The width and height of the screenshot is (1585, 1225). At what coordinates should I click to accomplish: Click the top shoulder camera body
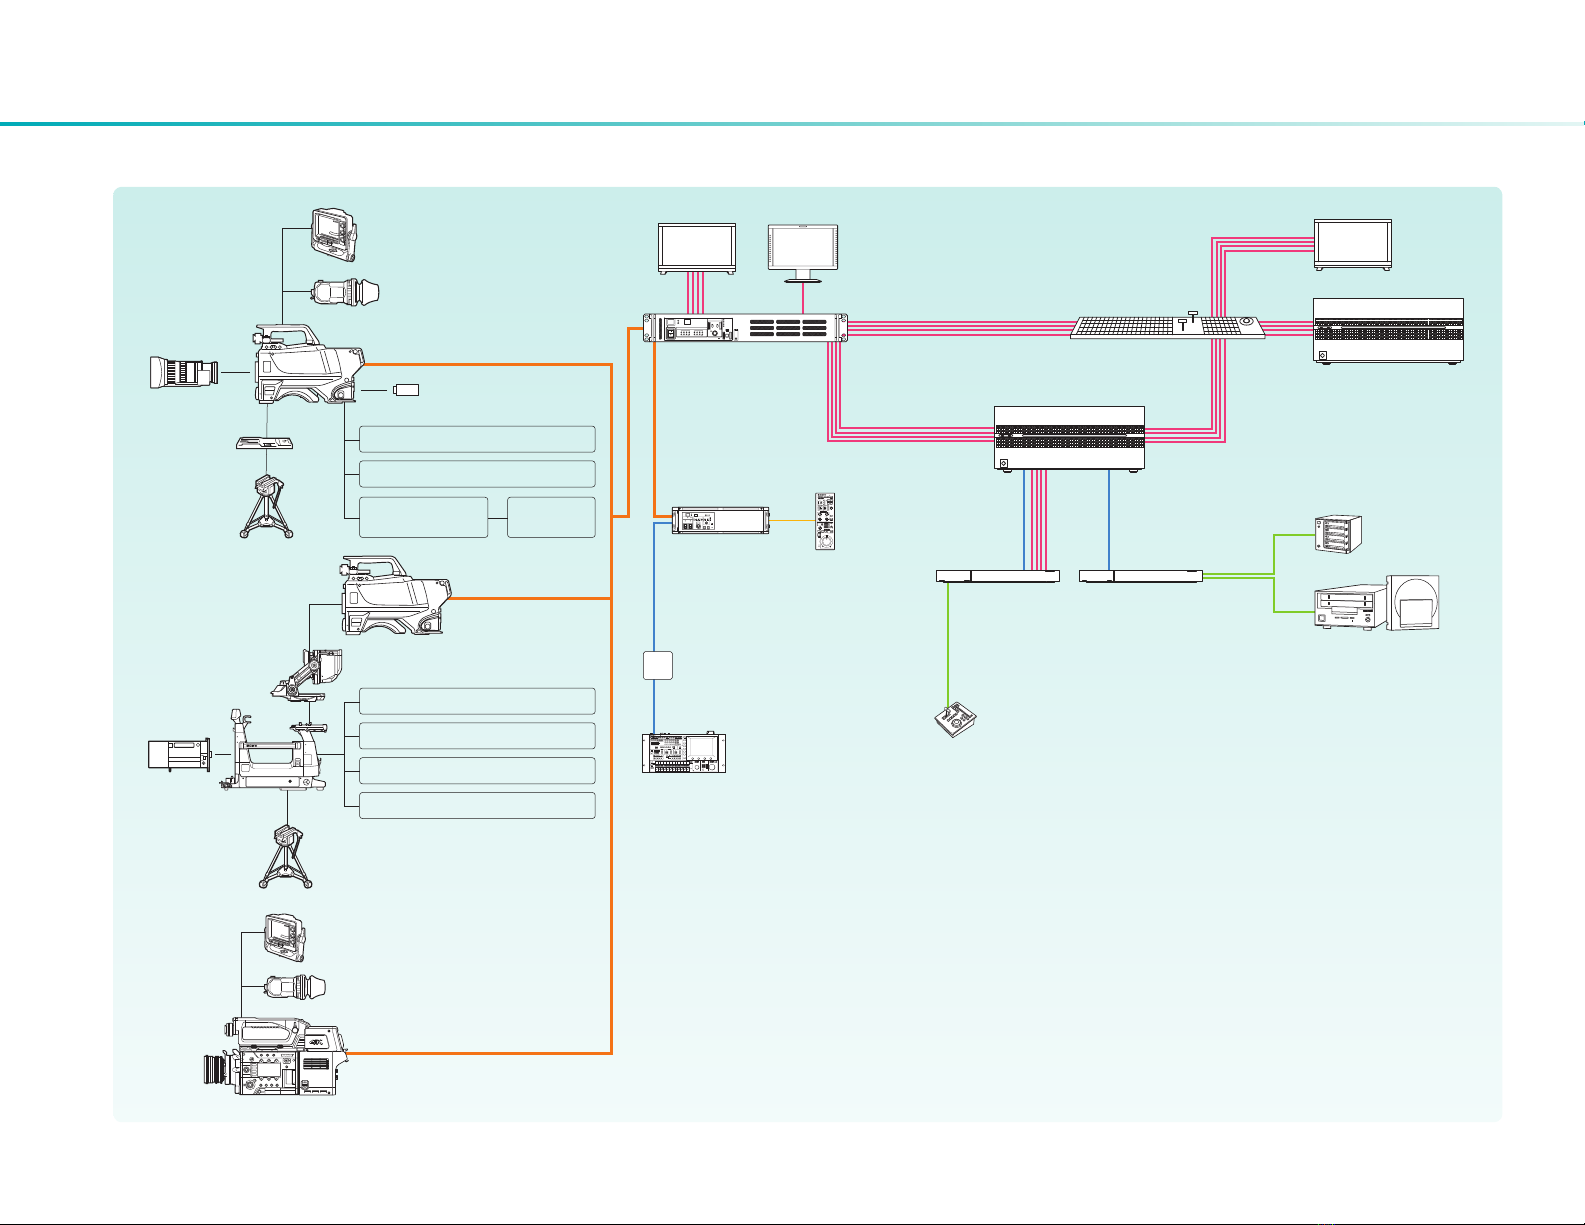[310, 365]
